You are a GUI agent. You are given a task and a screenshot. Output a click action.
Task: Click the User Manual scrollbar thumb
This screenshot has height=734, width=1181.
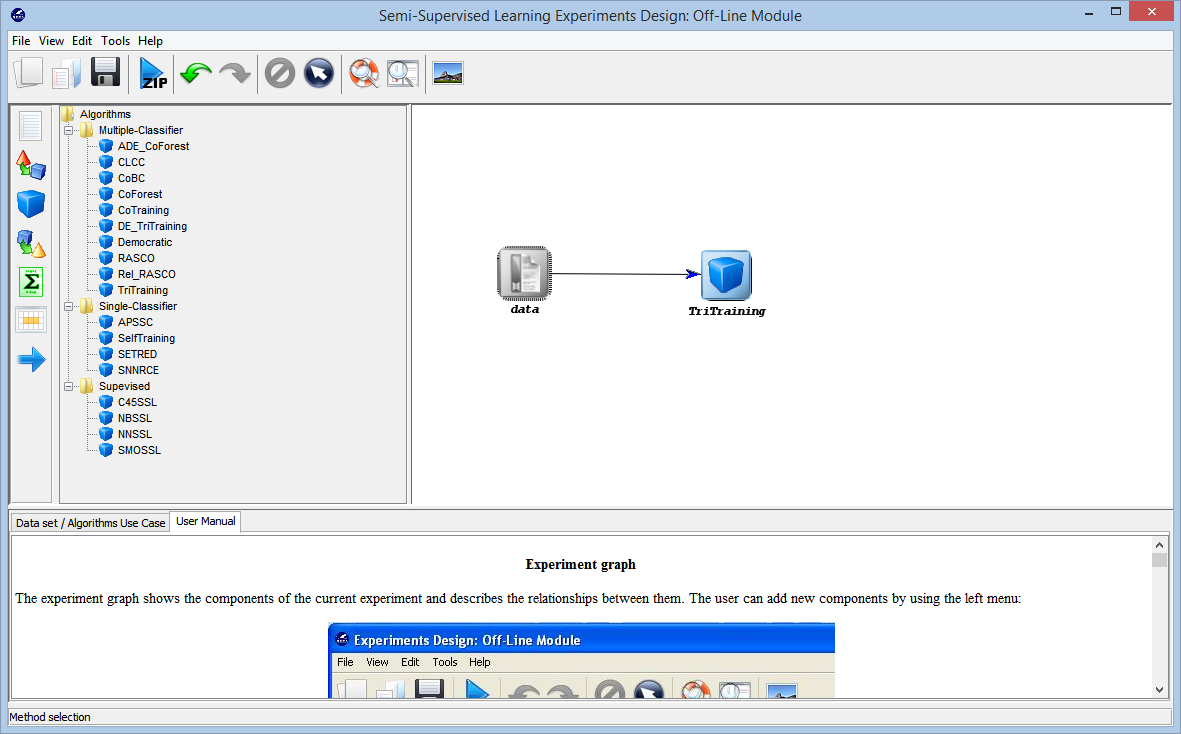[x=1159, y=560]
